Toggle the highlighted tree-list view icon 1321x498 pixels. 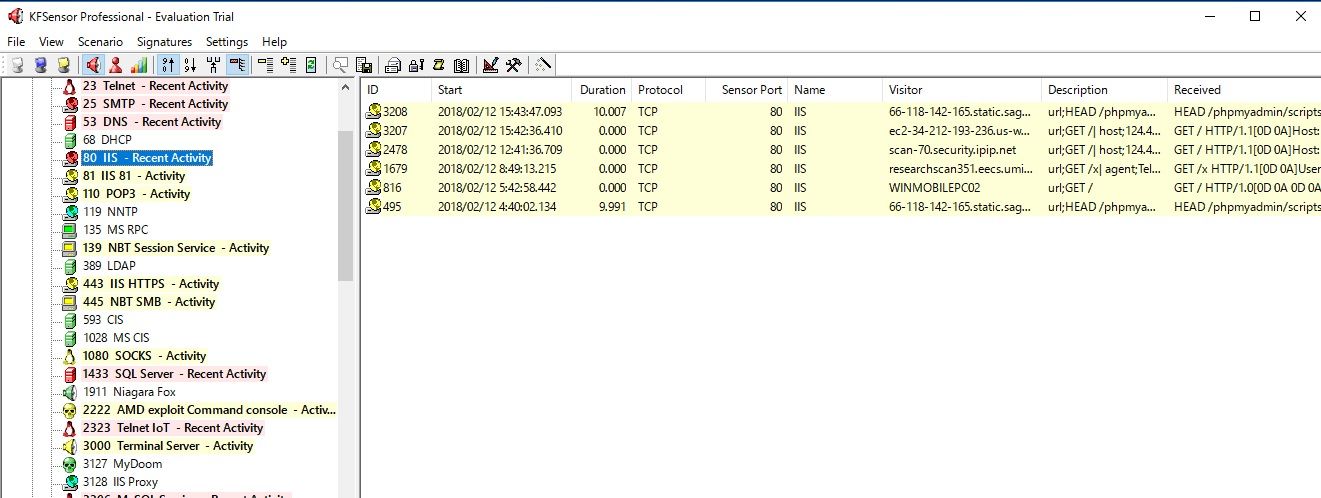[237, 65]
